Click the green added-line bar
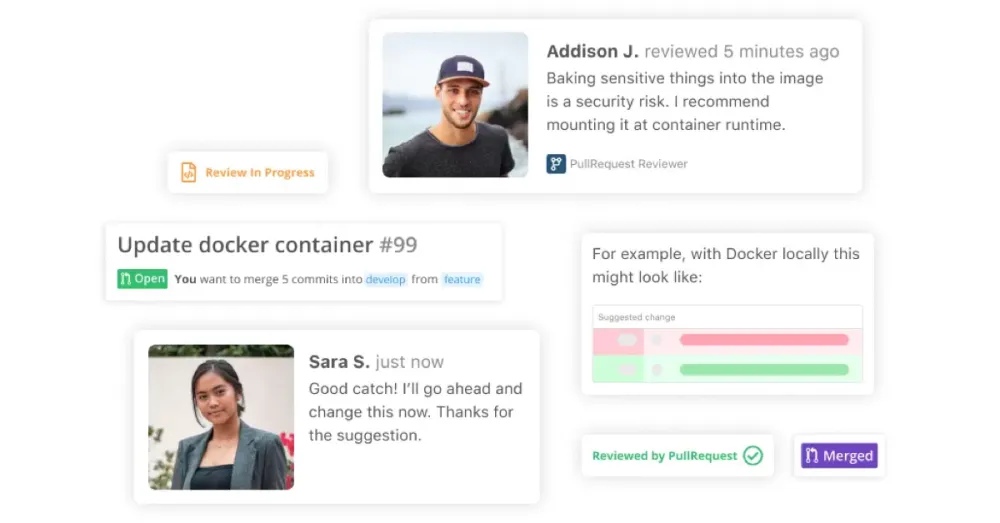This screenshot has width=1000, height=523. click(x=763, y=369)
